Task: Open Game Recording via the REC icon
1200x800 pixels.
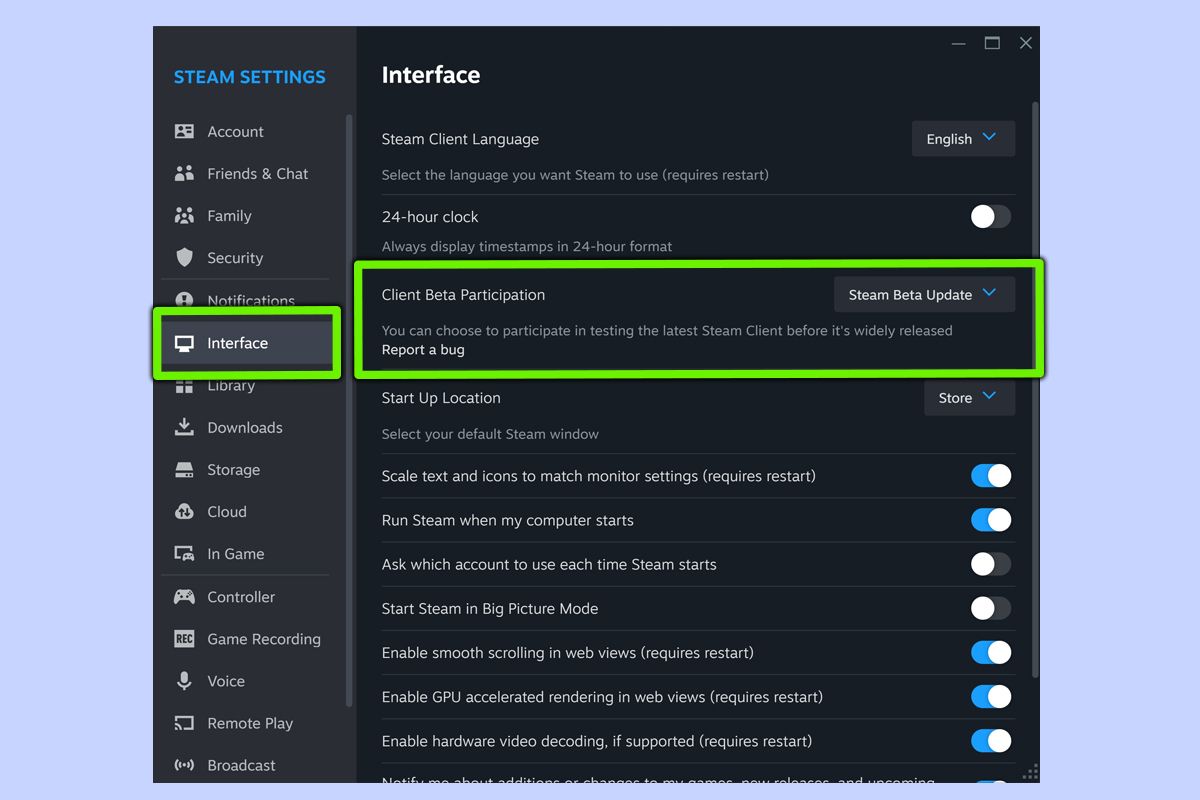Action: pos(185,639)
